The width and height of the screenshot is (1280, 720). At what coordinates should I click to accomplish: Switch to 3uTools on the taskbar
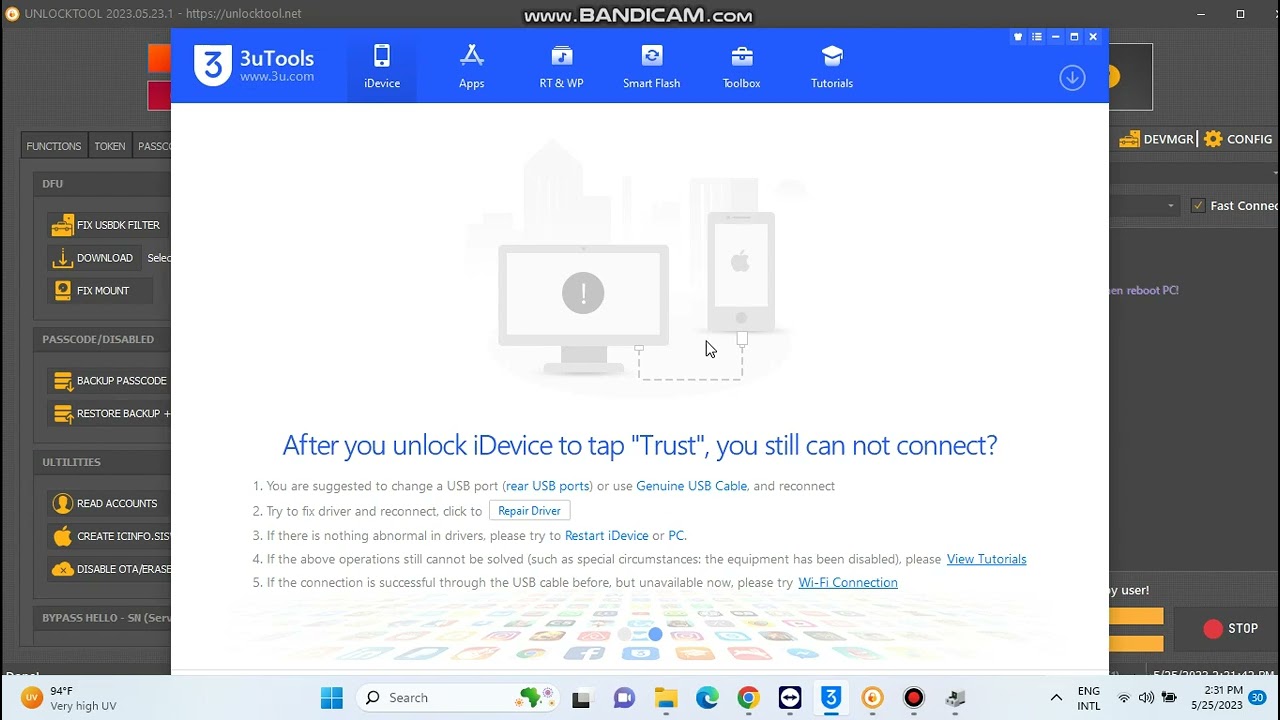[831, 698]
